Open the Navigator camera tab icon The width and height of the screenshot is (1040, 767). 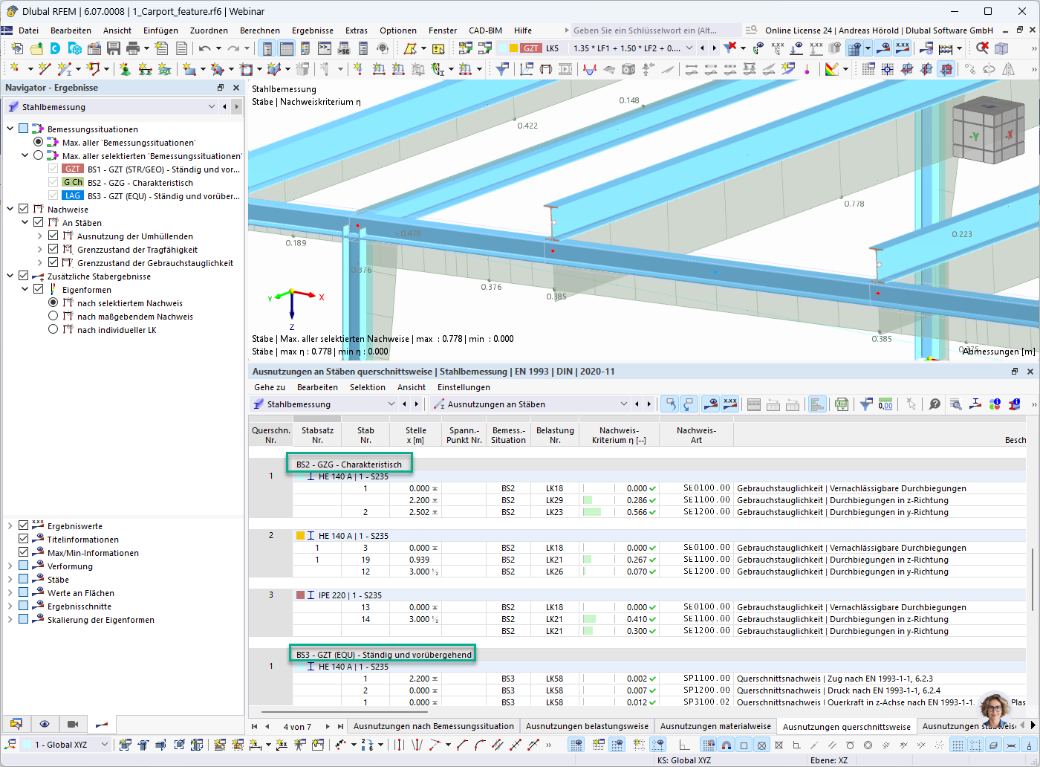coord(73,724)
